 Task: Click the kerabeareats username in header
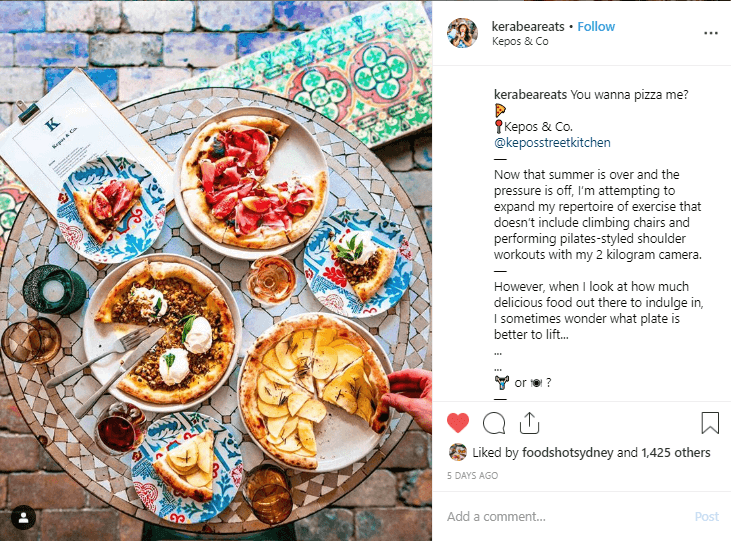click(x=528, y=27)
